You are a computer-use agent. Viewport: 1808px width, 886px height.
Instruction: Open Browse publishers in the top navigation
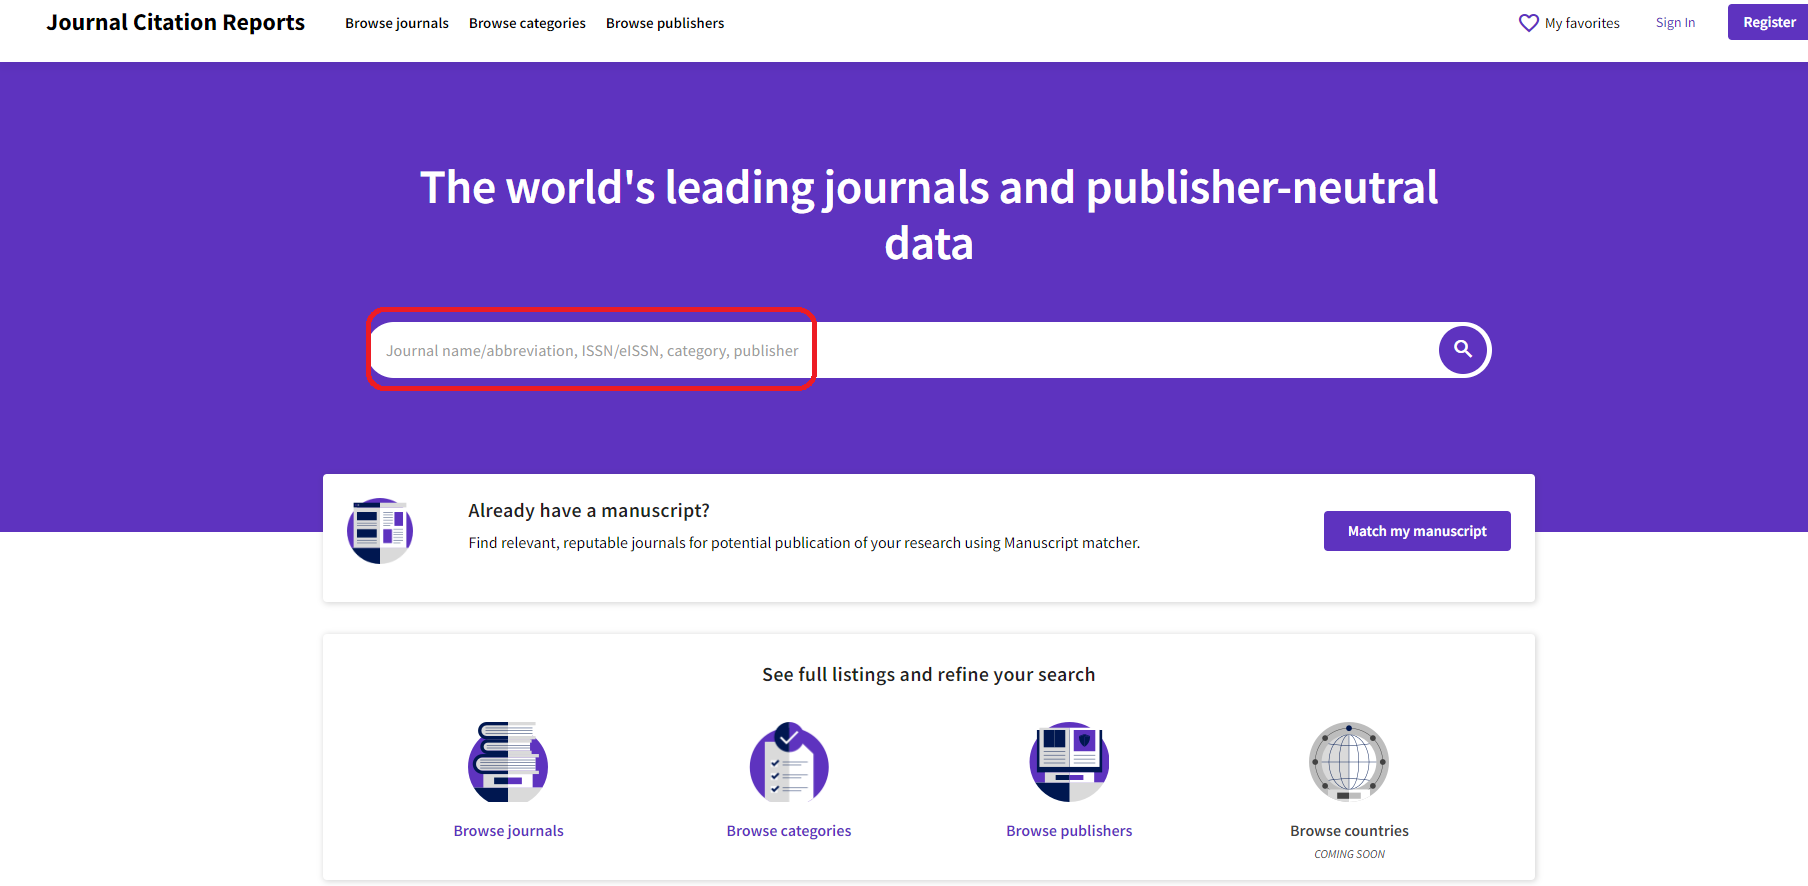(x=665, y=23)
